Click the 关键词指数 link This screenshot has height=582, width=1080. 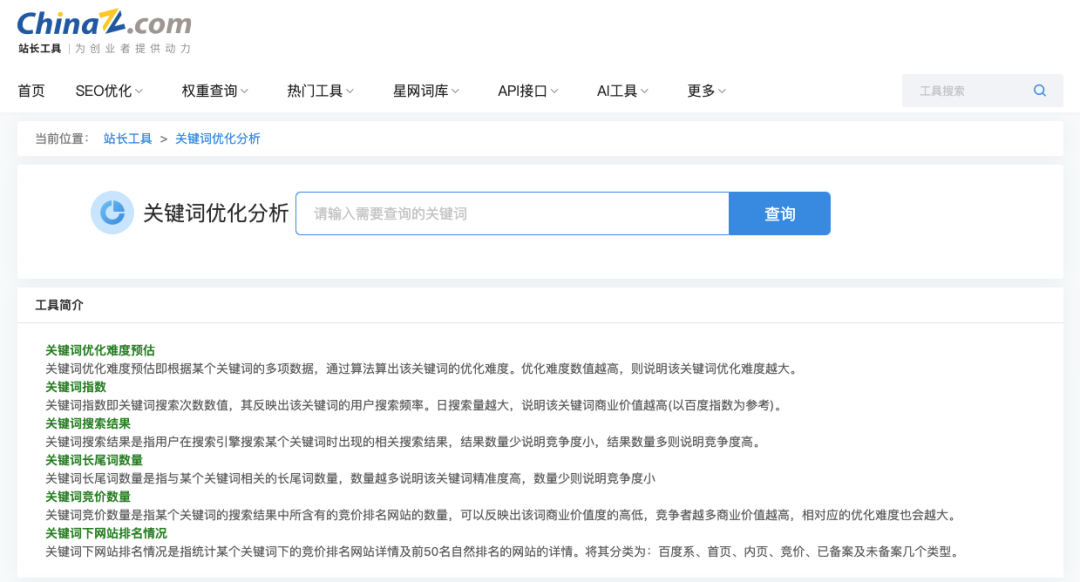tap(75, 386)
